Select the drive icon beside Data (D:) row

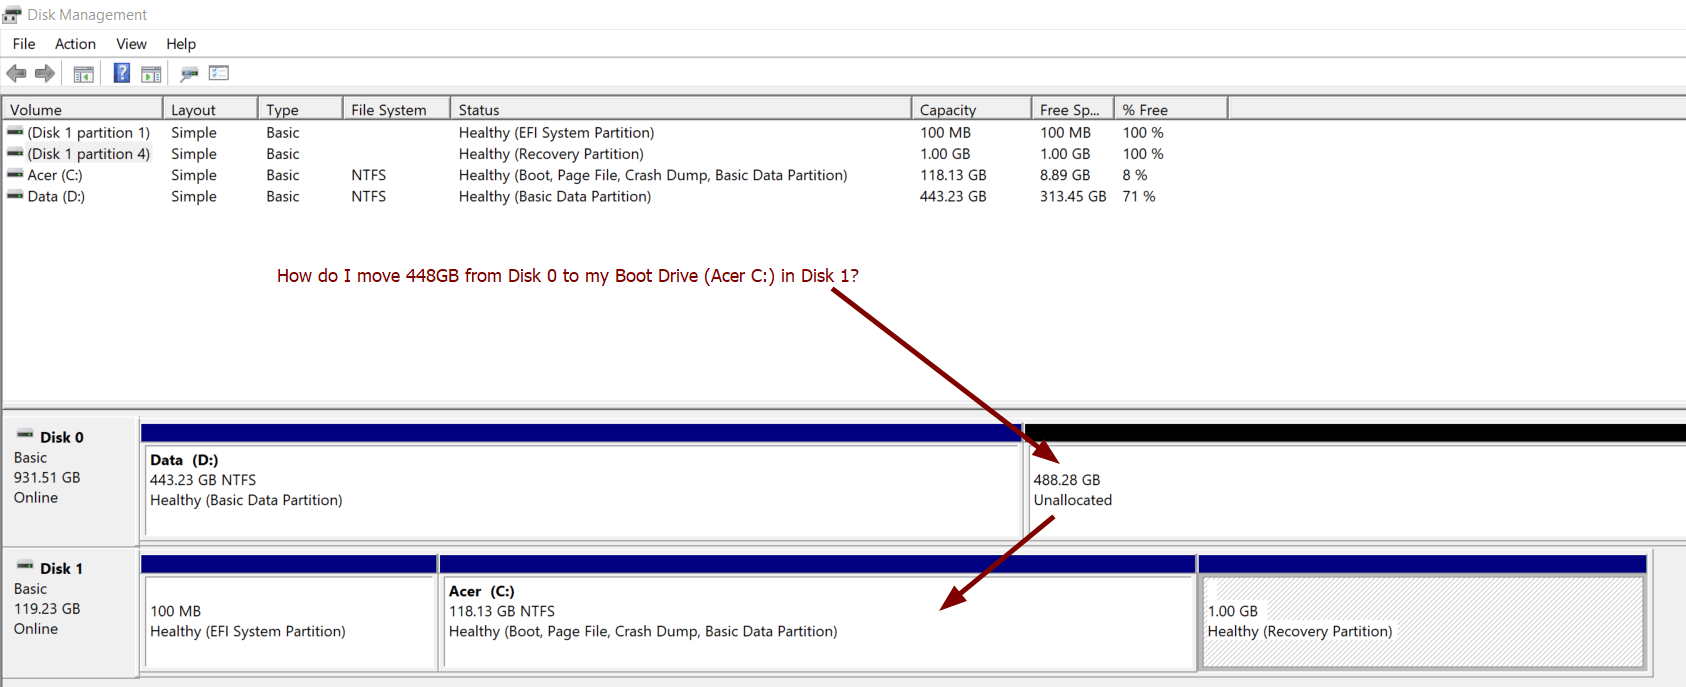coord(15,196)
